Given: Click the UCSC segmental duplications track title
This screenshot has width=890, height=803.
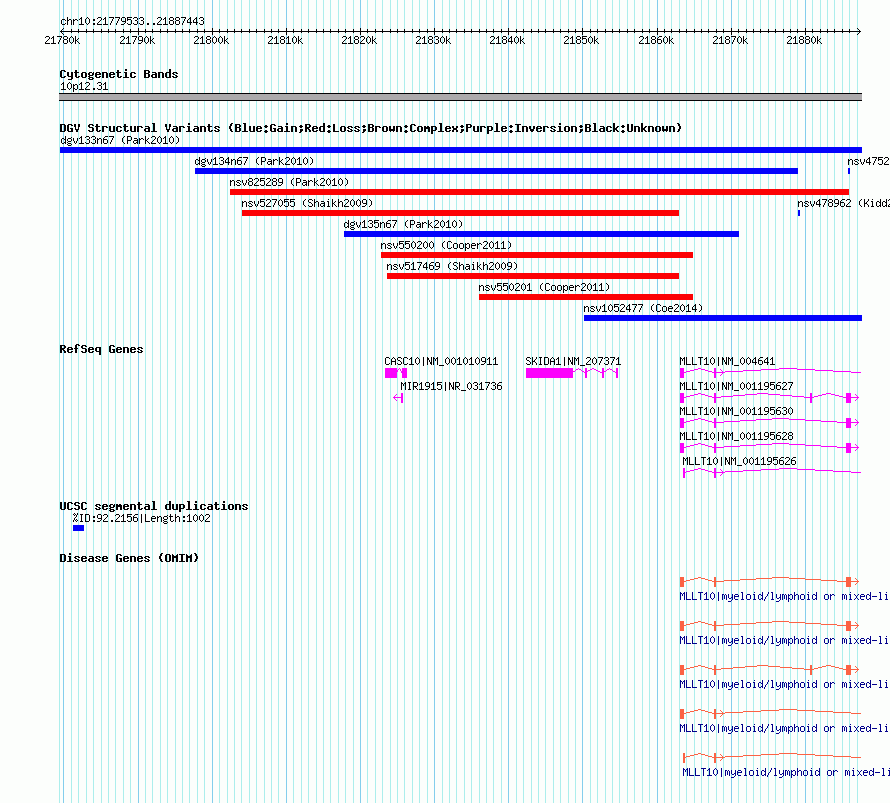Looking at the screenshot, I should [154, 506].
